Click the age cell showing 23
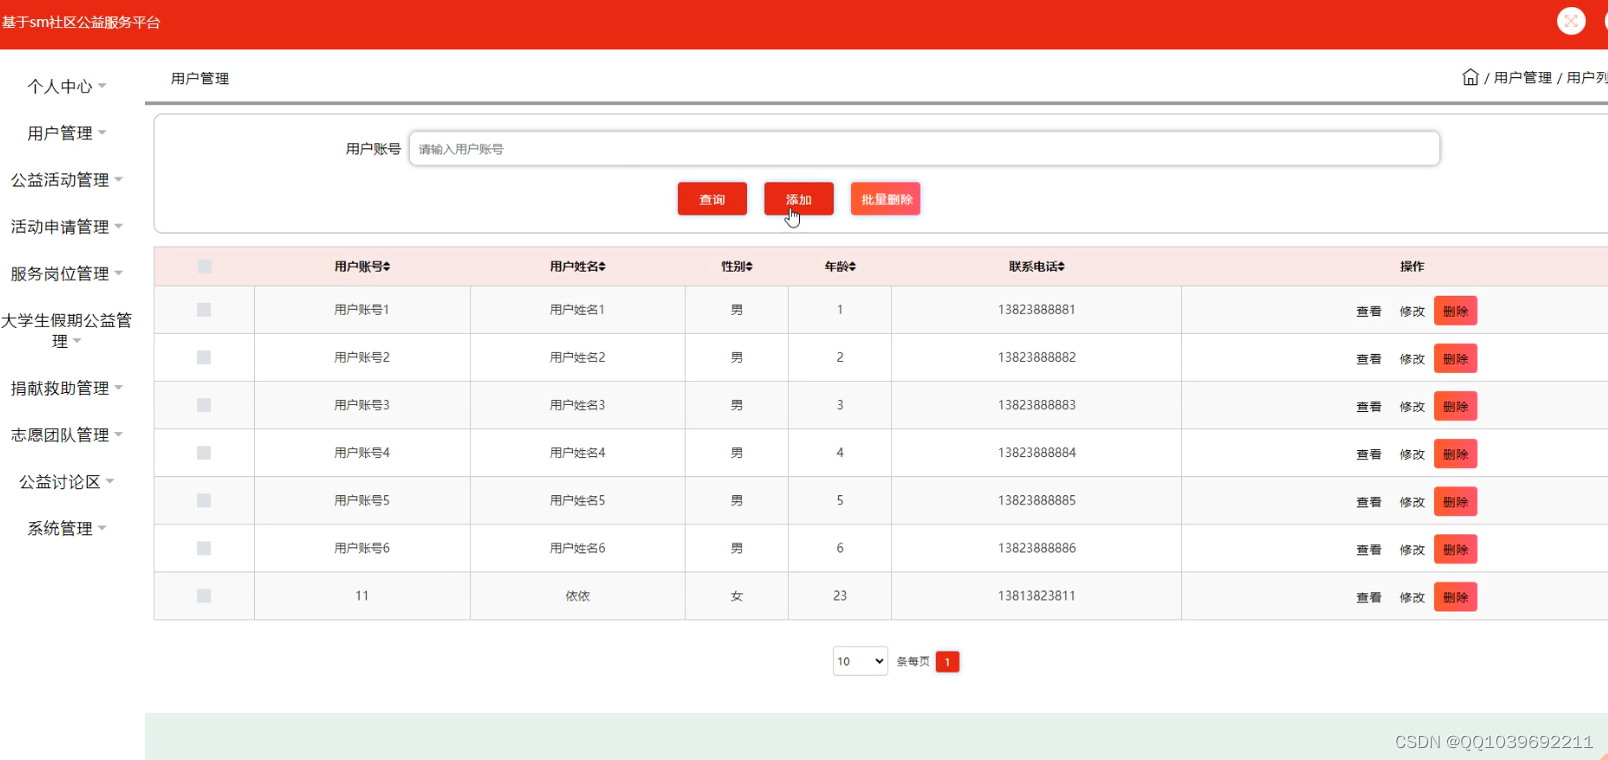 tap(840, 596)
